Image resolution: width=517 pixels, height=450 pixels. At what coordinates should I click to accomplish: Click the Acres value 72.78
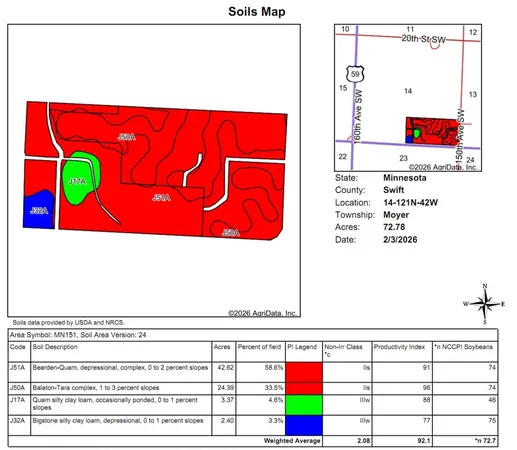pos(394,227)
